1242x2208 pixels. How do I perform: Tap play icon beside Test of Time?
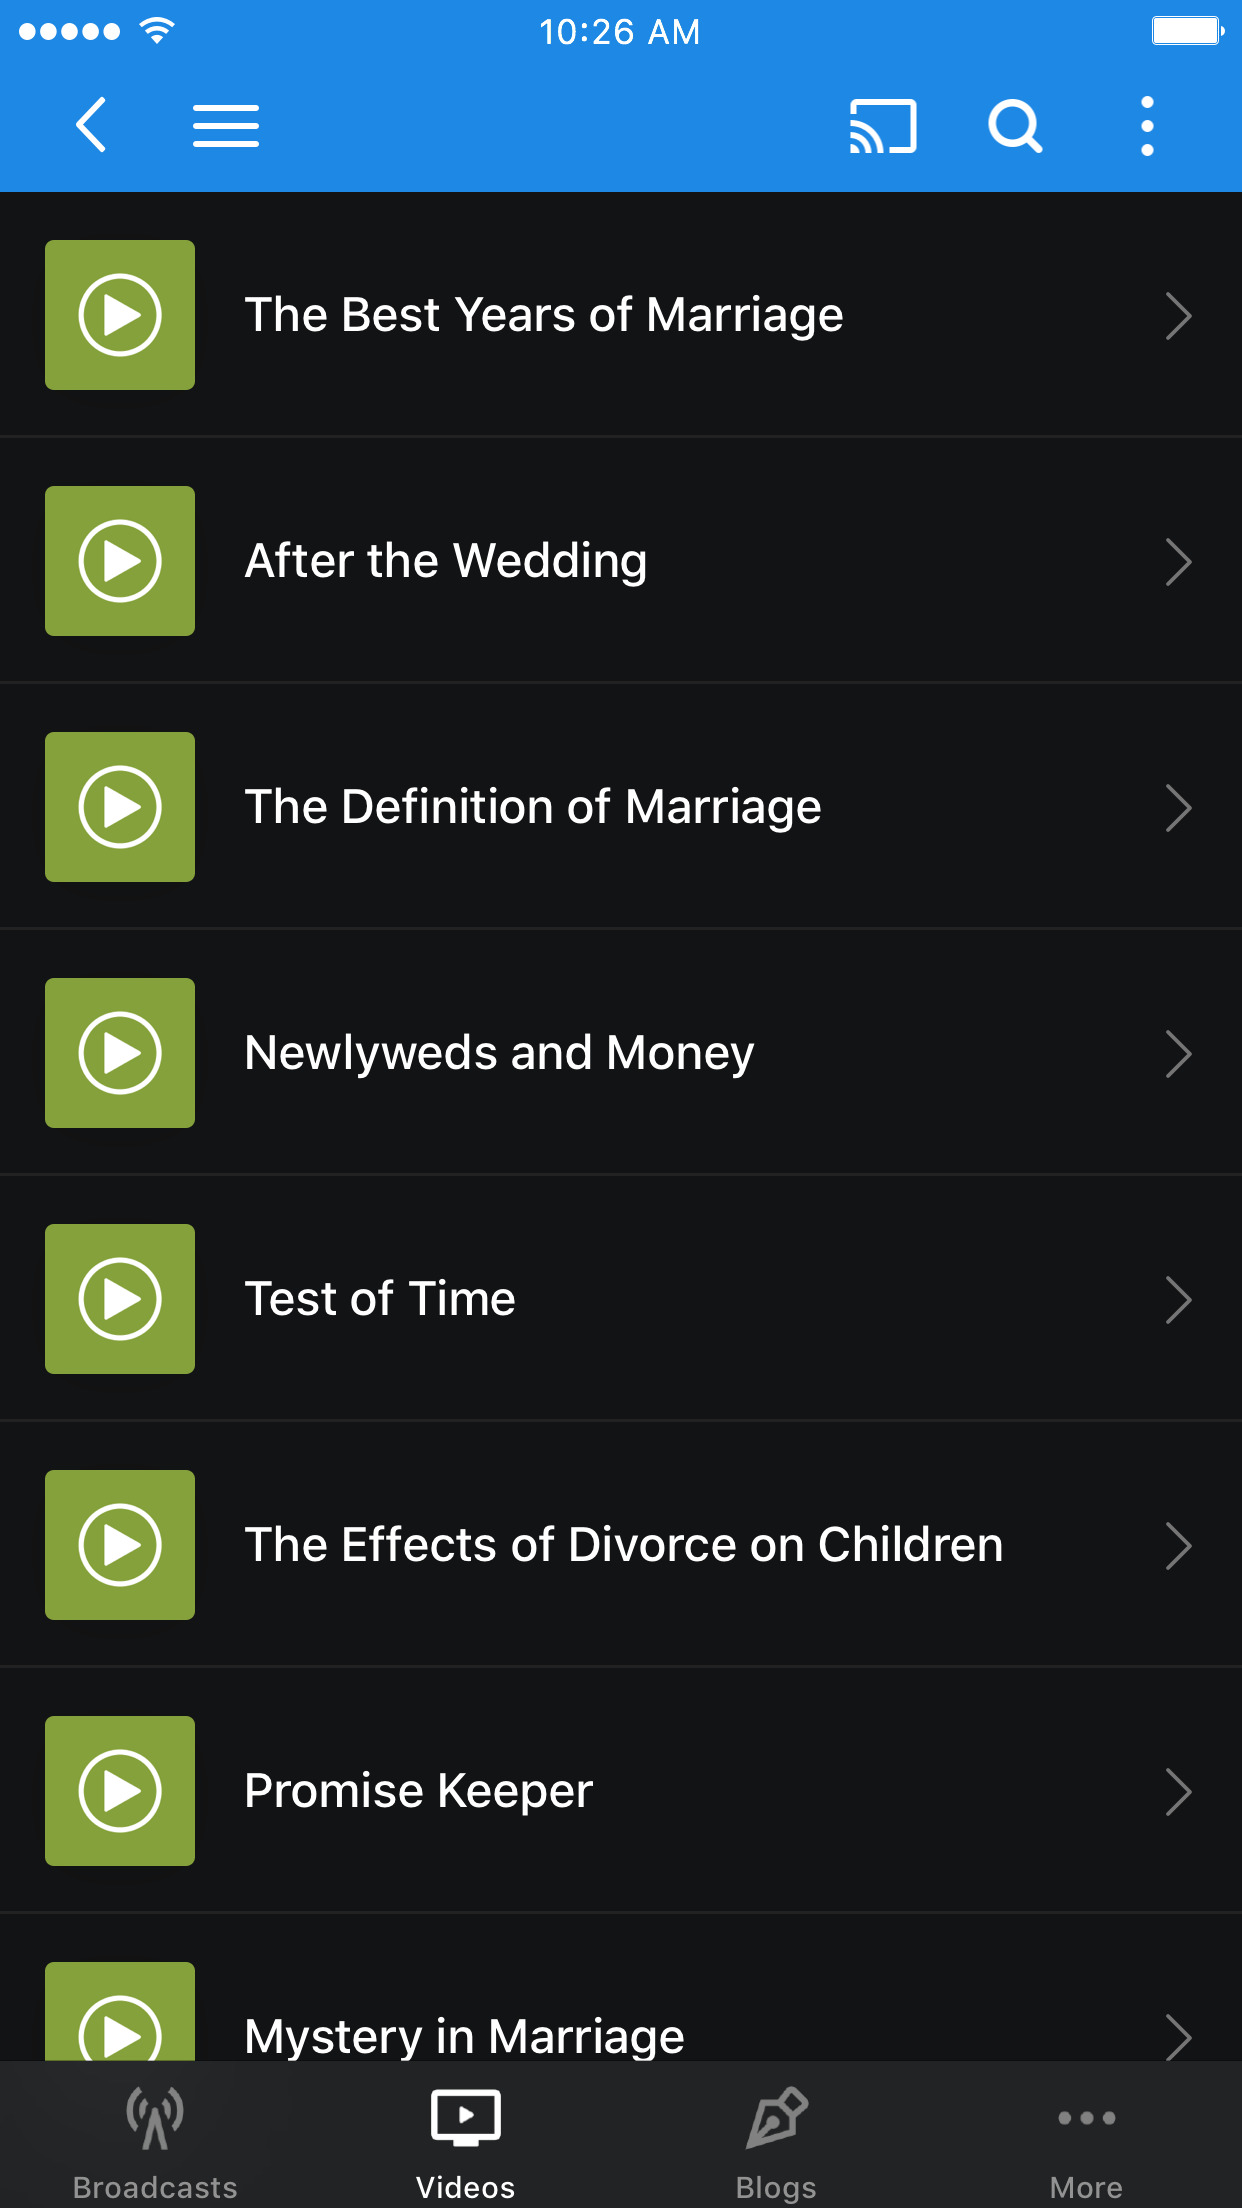(x=120, y=1299)
